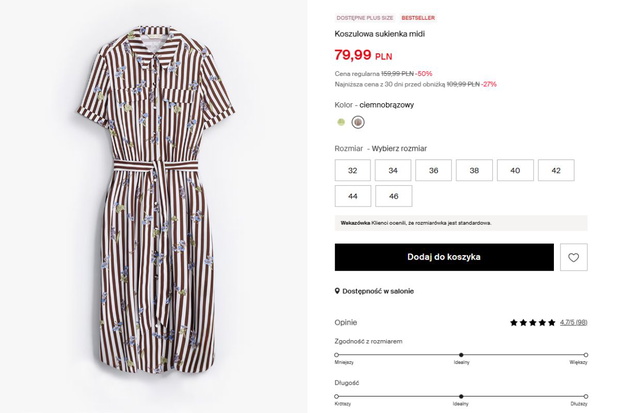Image resolution: width=620 pixels, height=413 pixels.
Task: Select size 44
Action: click(x=353, y=196)
